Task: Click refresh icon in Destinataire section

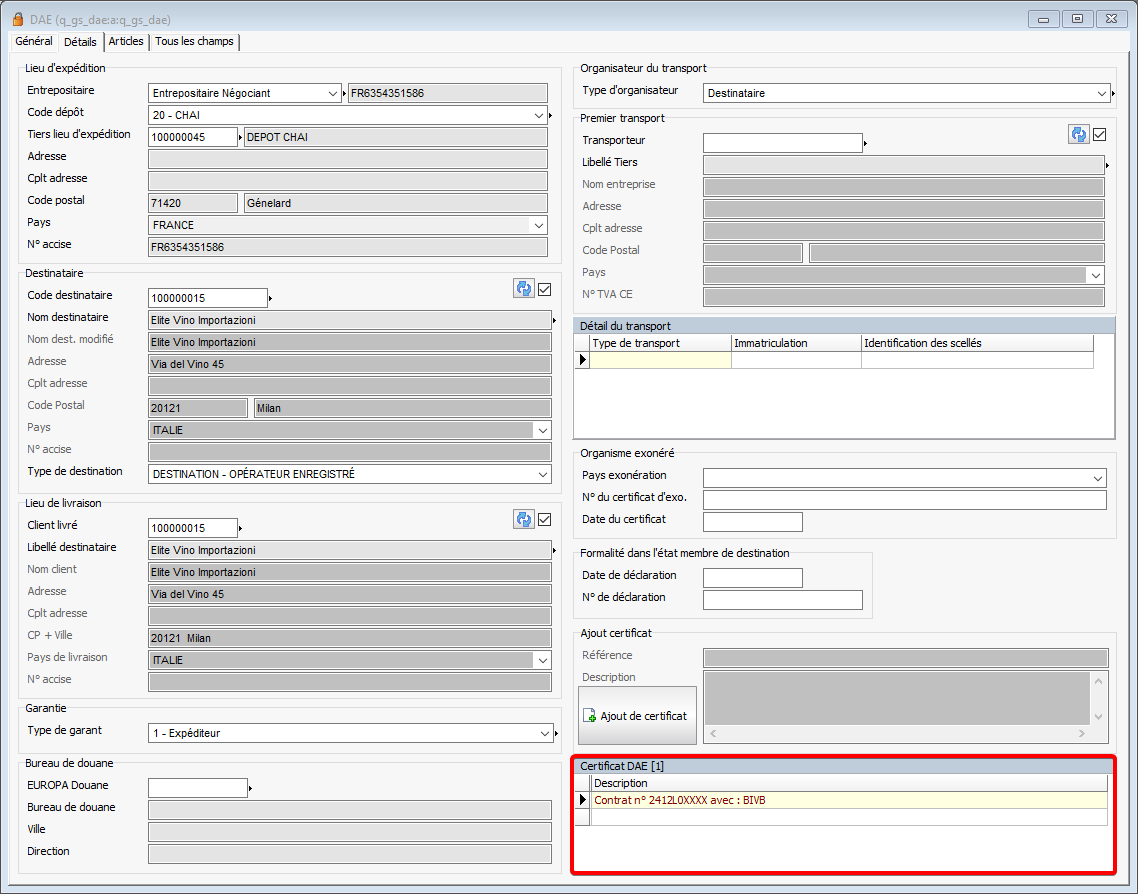Action: click(x=524, y=289)
